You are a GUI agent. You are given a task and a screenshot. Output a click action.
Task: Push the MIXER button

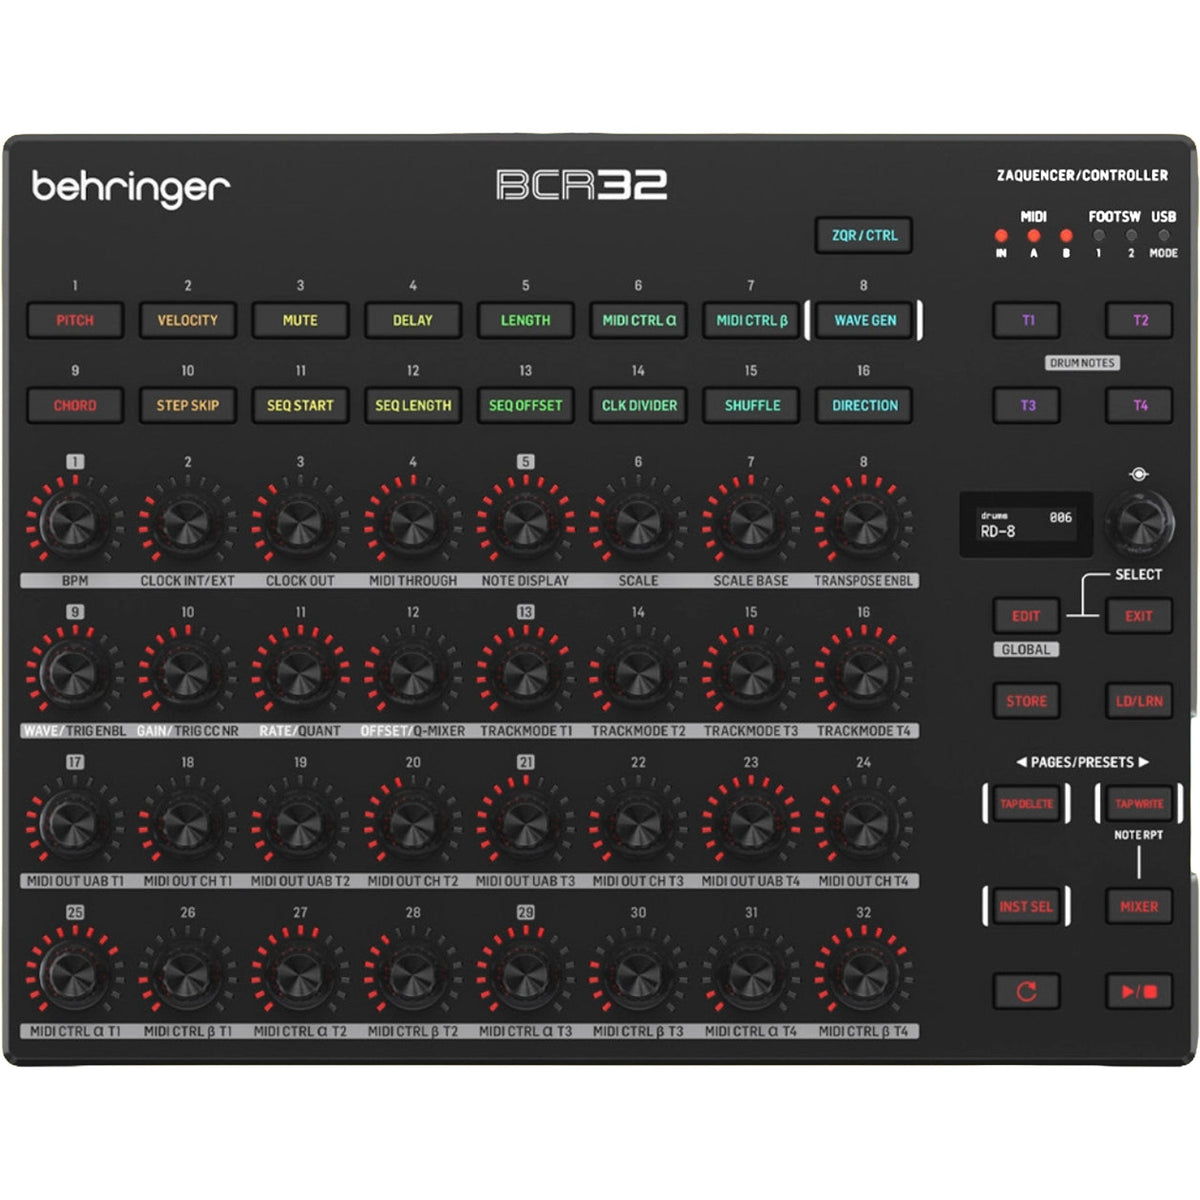tap(1139, 906)
